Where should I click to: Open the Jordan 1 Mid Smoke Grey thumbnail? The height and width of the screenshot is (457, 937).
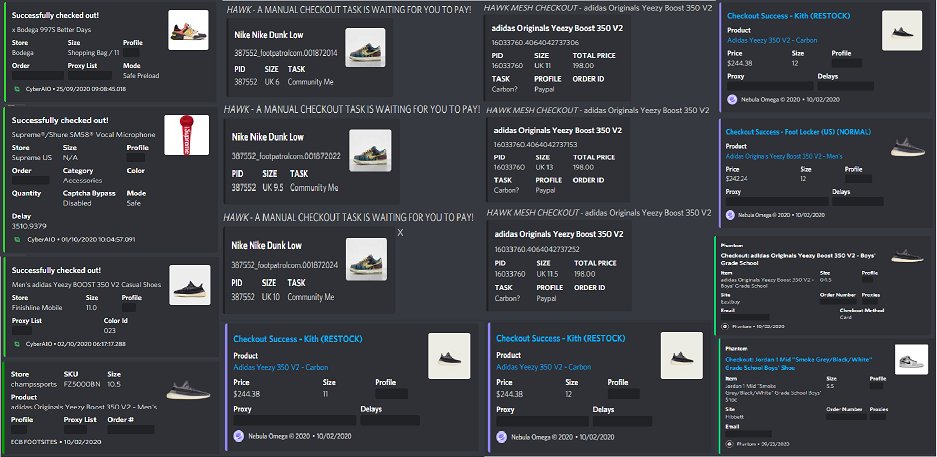[911, 360]
